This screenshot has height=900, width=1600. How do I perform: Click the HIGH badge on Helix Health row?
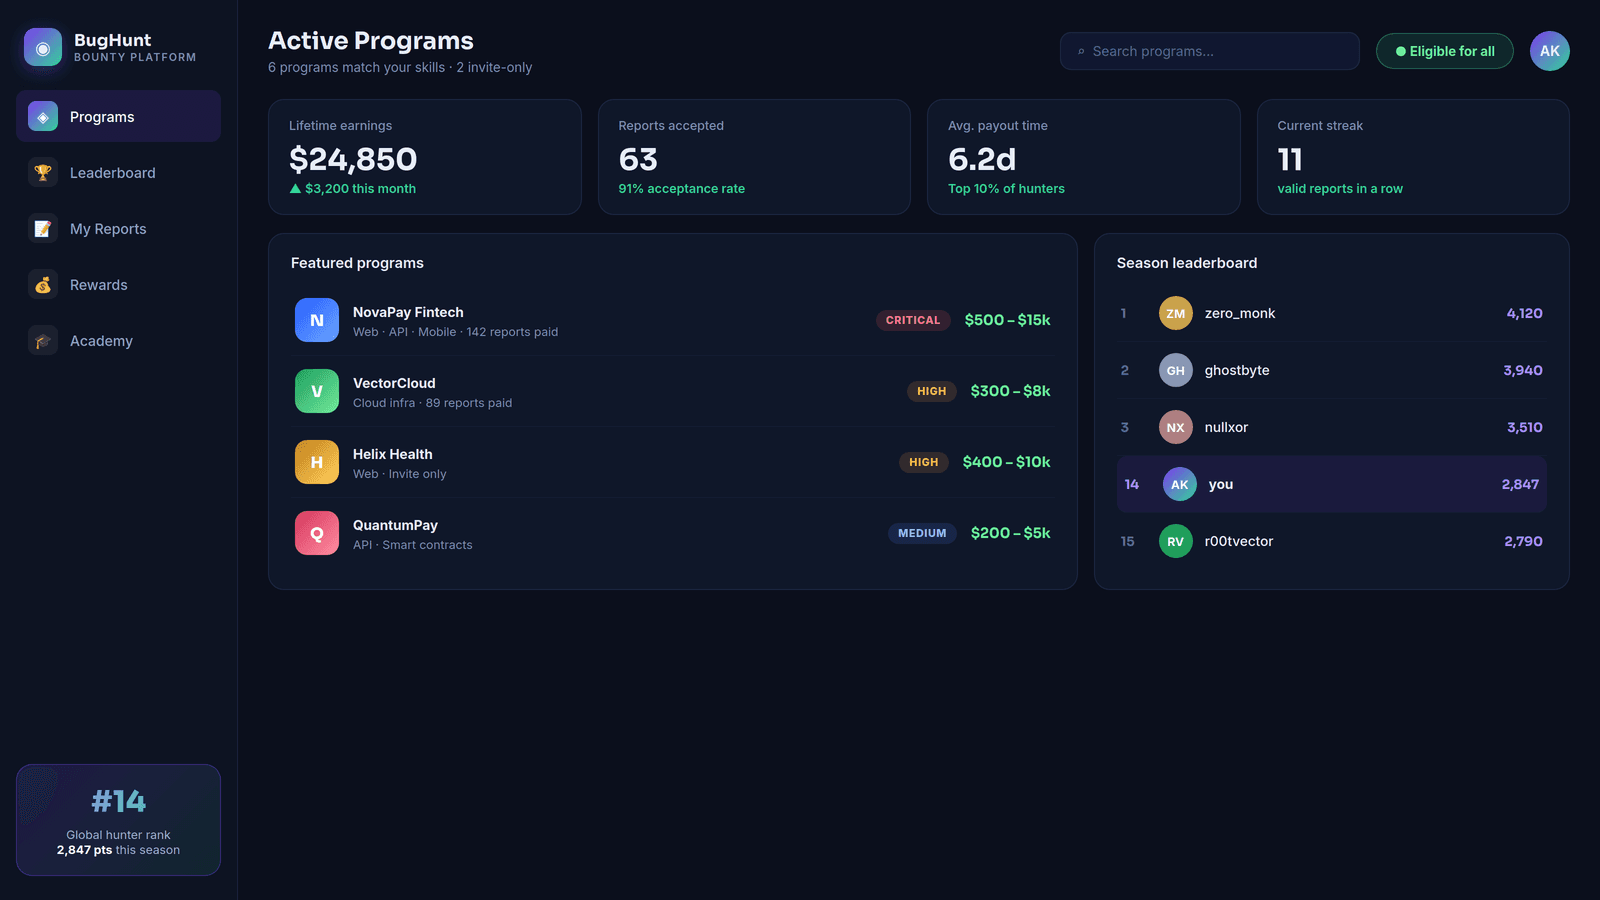coord(924,462)
